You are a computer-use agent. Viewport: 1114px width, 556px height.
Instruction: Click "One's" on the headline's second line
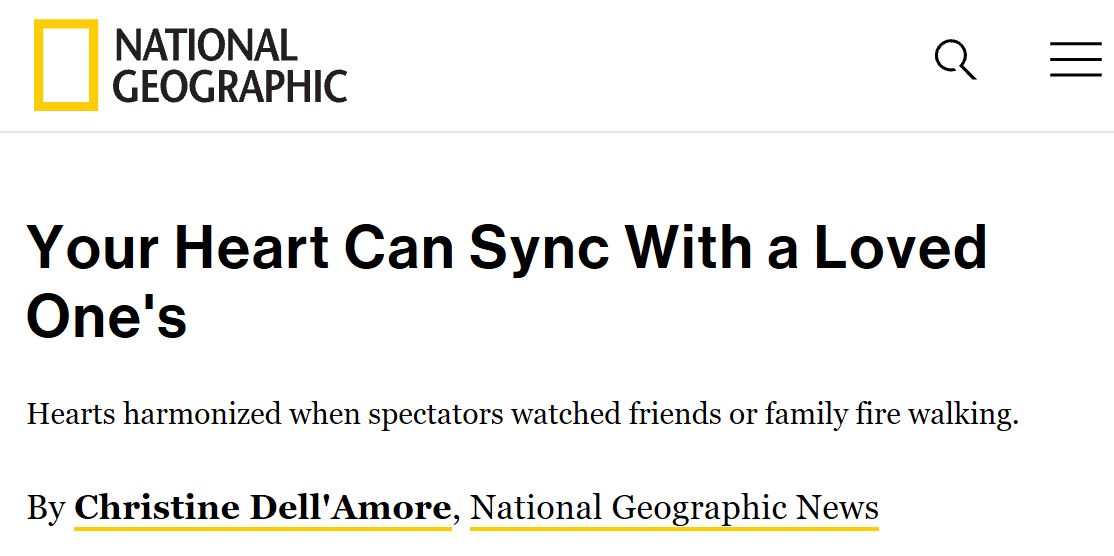tap(106, 317)
